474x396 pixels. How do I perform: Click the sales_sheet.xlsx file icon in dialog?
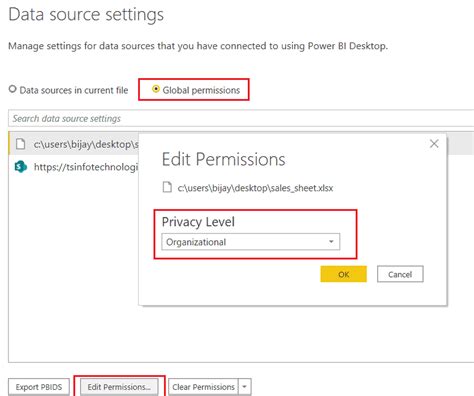click(167, 187)
